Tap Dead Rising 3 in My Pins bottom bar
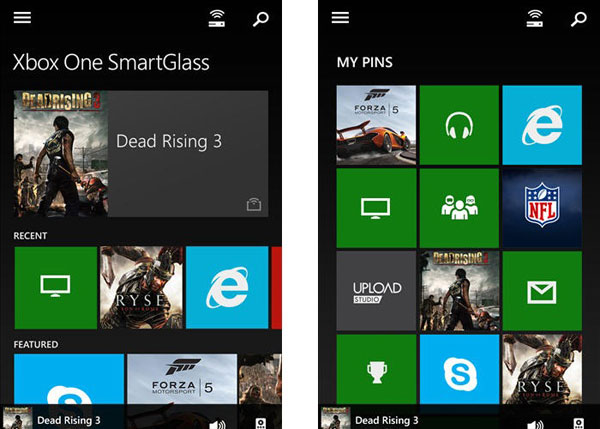 [387, 420]
